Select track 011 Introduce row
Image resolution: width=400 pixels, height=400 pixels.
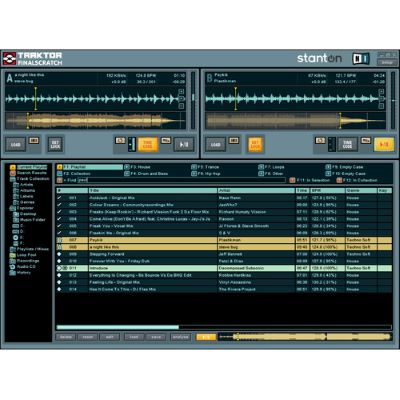[224, 268]
